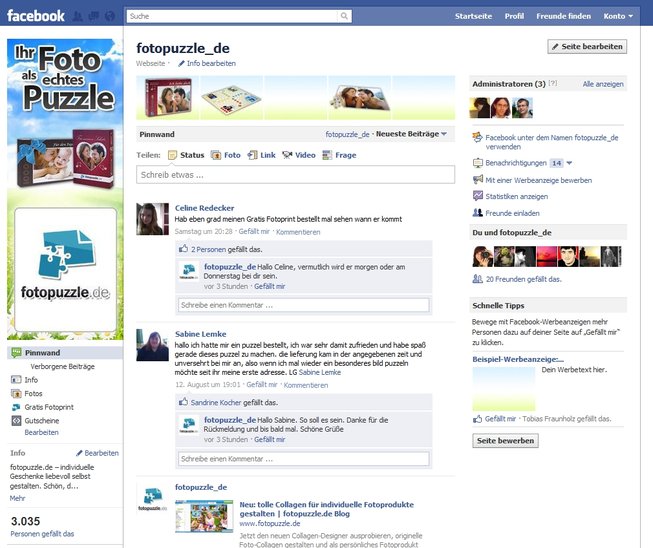Click Alle anzeigen for administrators
Viewport: 653px width, 548px height.
603,84
